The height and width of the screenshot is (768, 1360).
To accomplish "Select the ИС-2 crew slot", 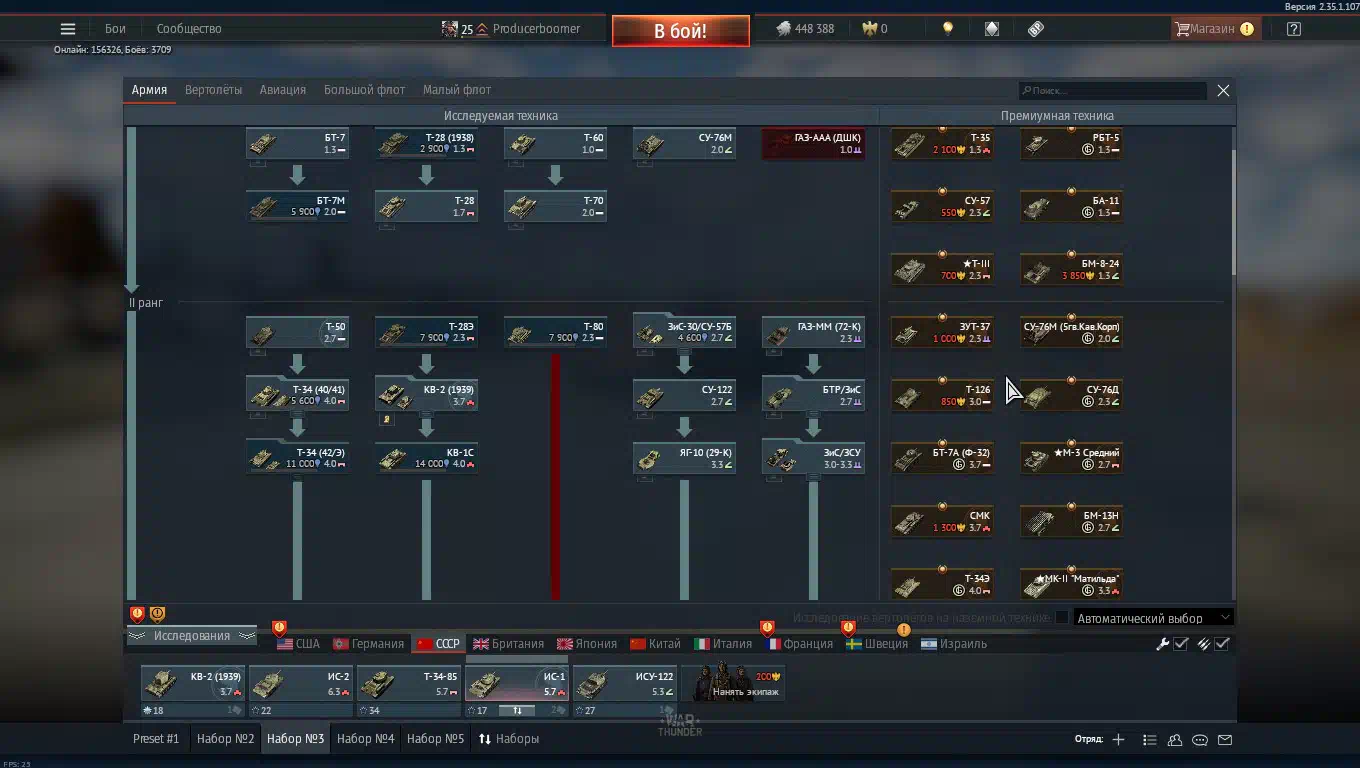I will [x=301, y=691].
